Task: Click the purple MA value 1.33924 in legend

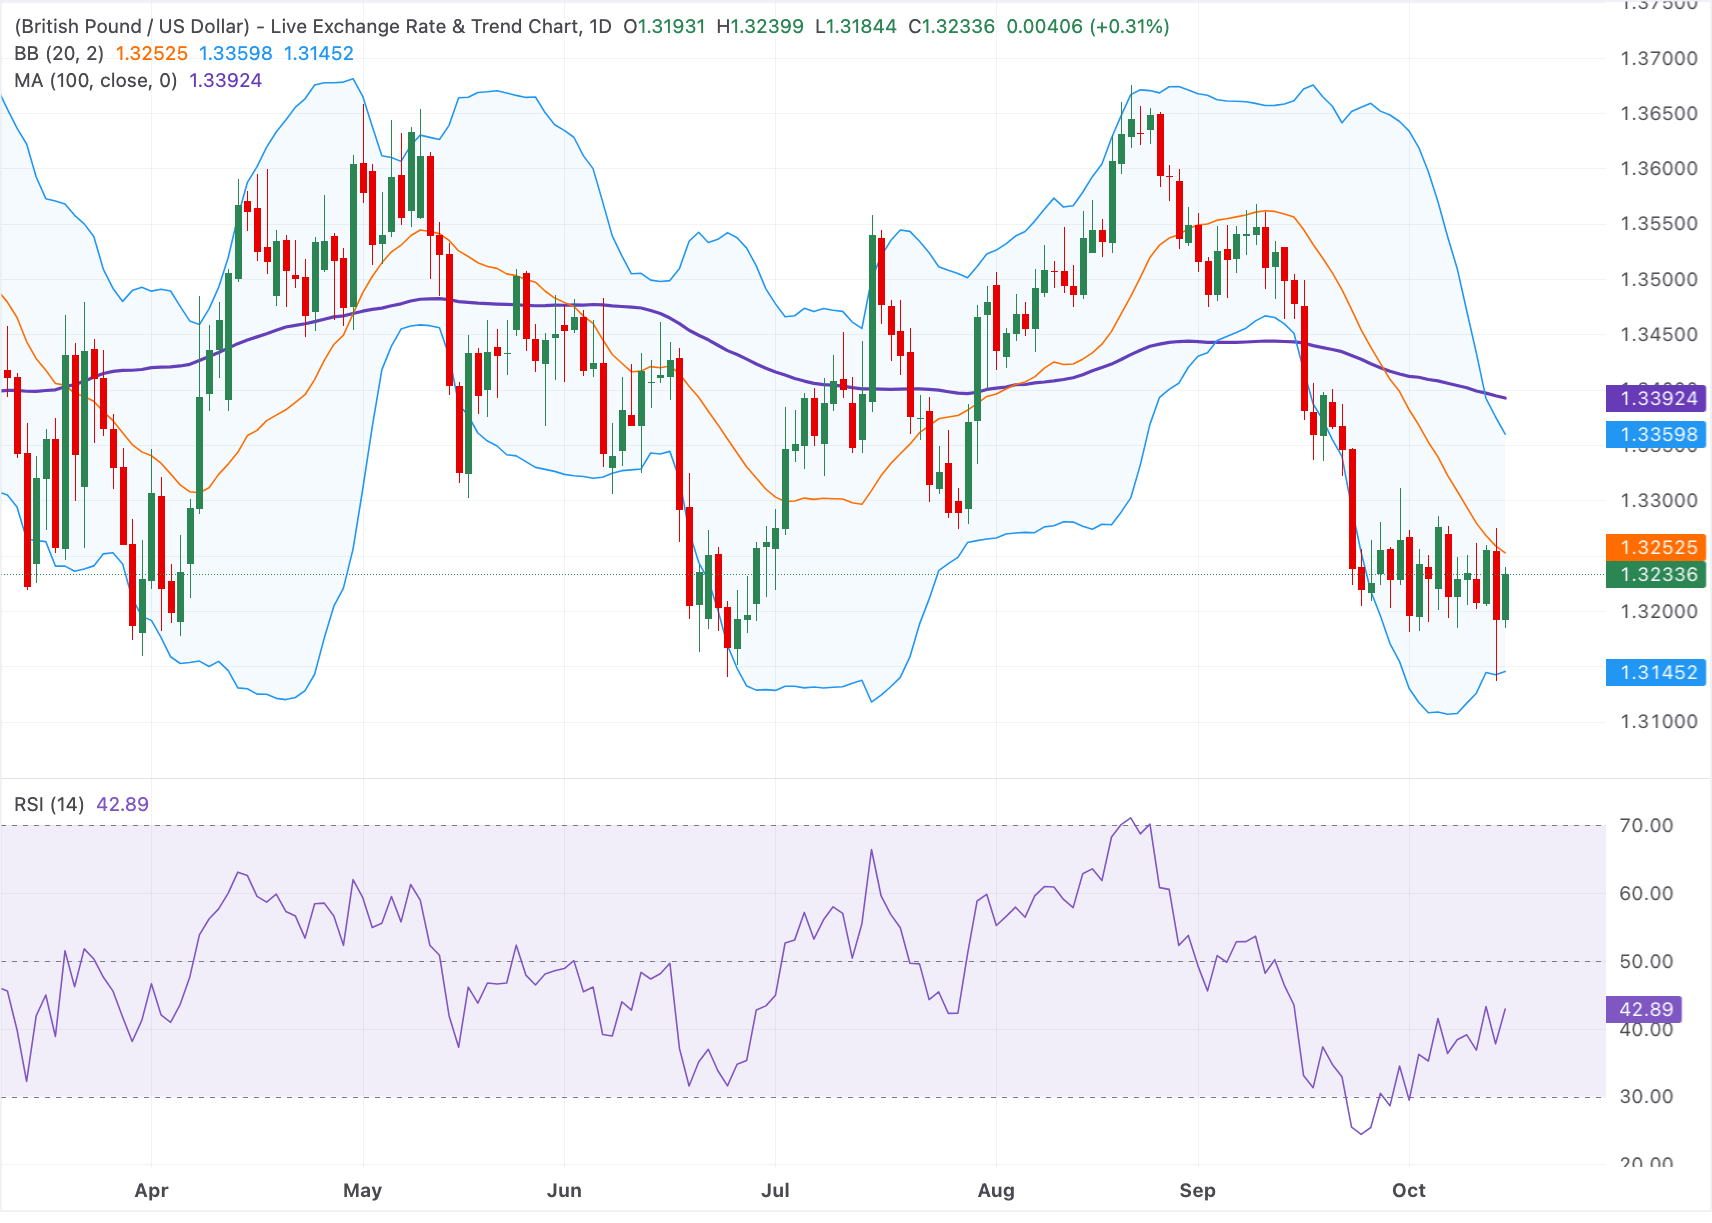Action: 226,80
